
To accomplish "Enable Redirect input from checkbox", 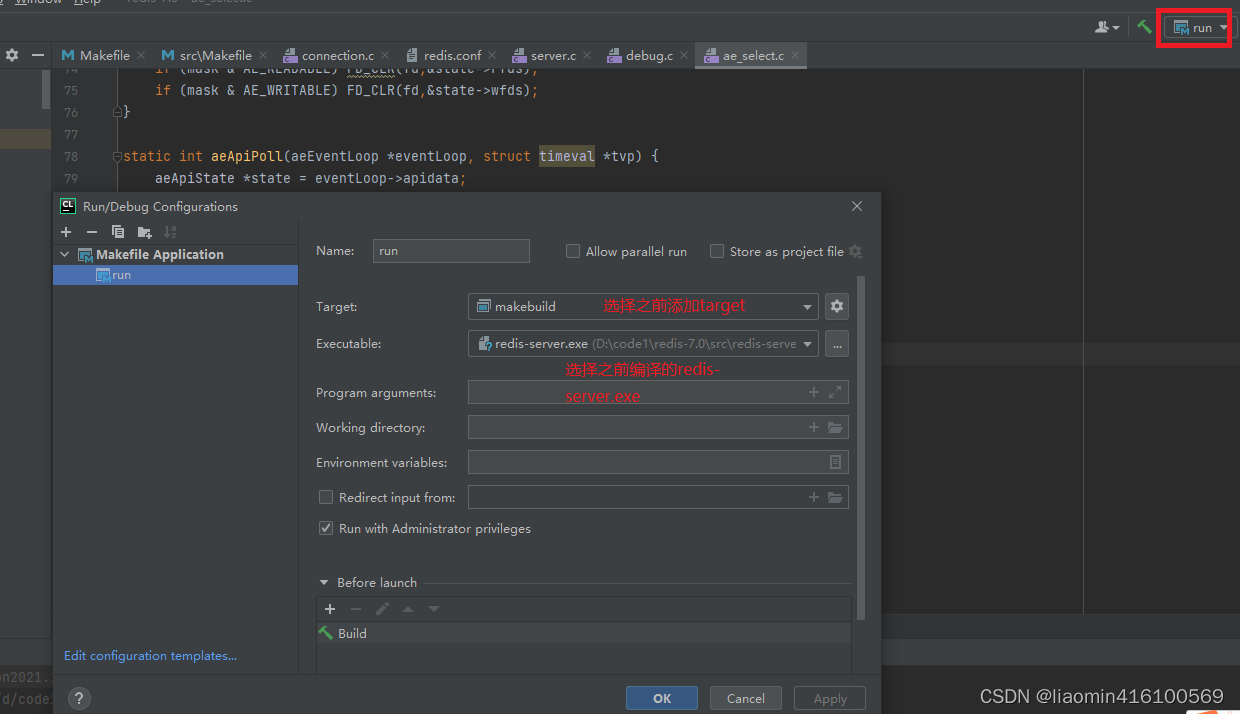I will [x=326, y=497].
